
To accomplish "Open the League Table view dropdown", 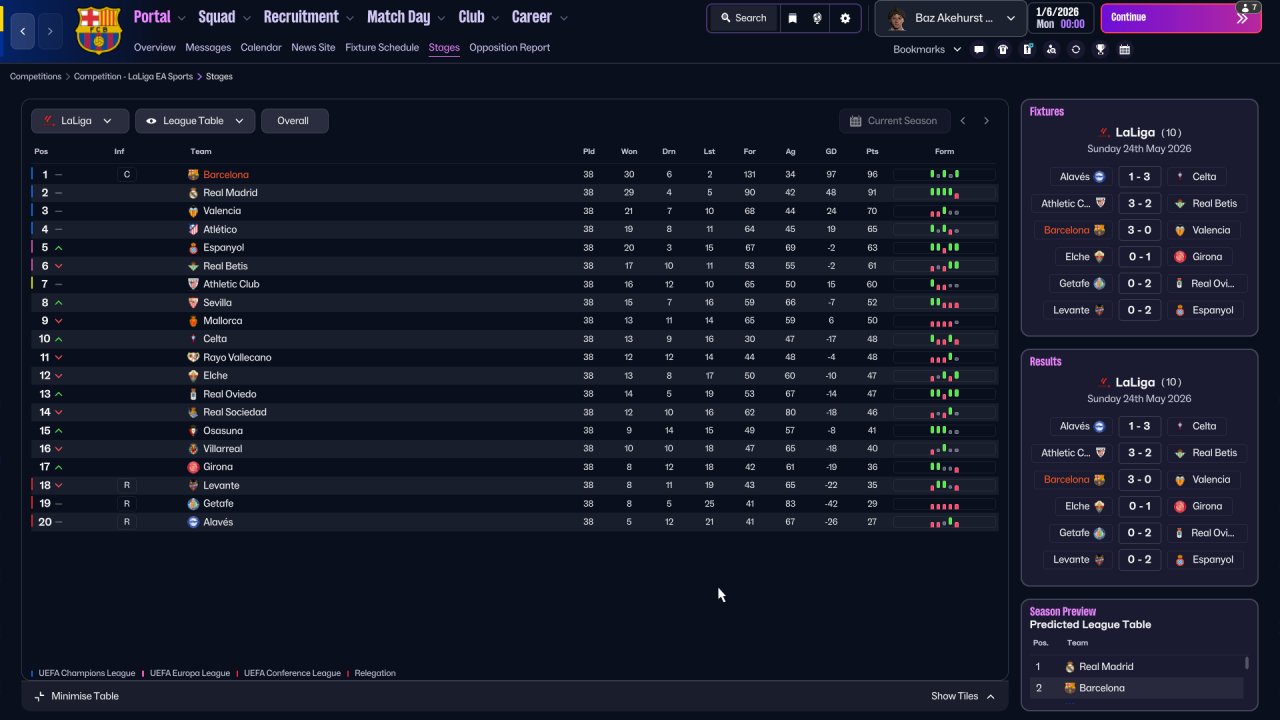I will coord(195,121).
